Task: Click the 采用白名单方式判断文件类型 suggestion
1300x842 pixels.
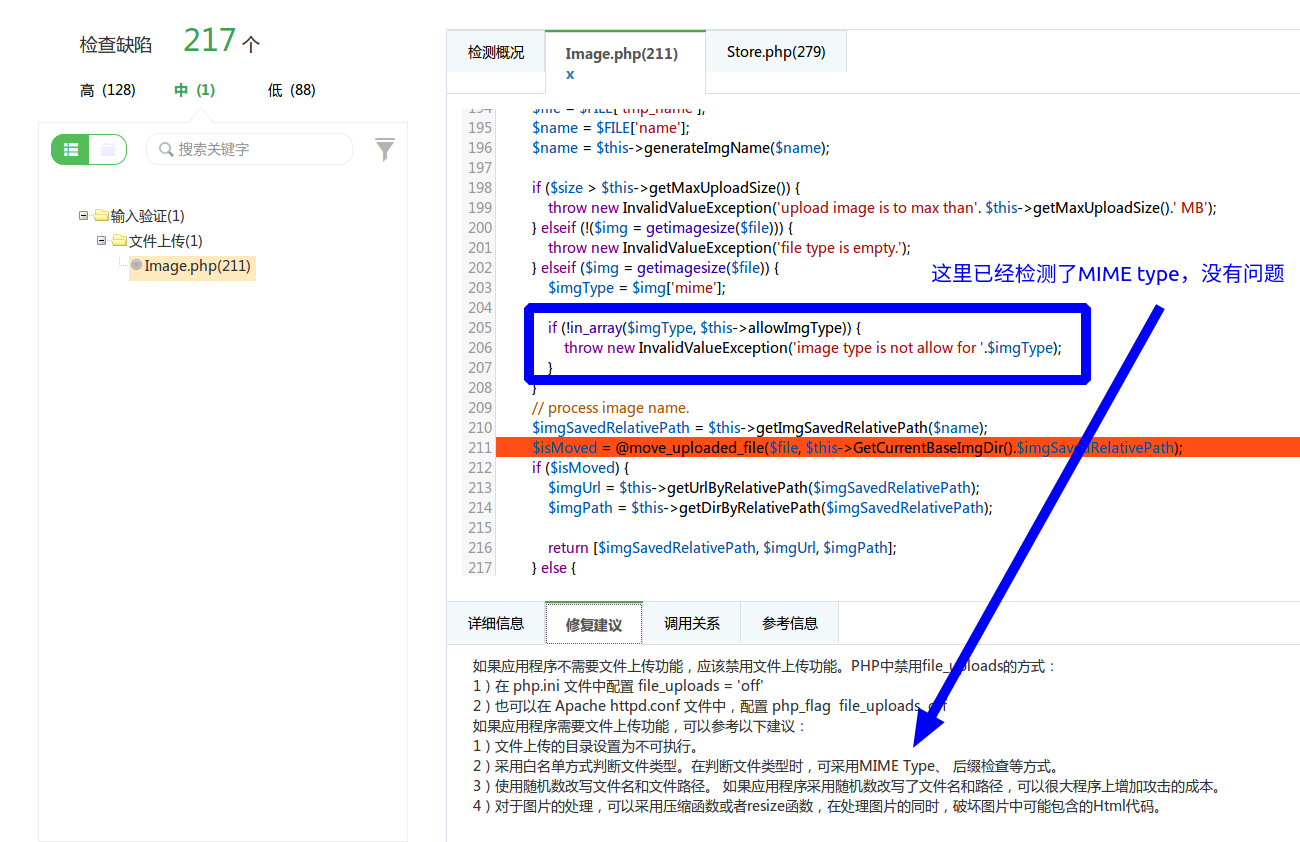Action: coord(766,766)
